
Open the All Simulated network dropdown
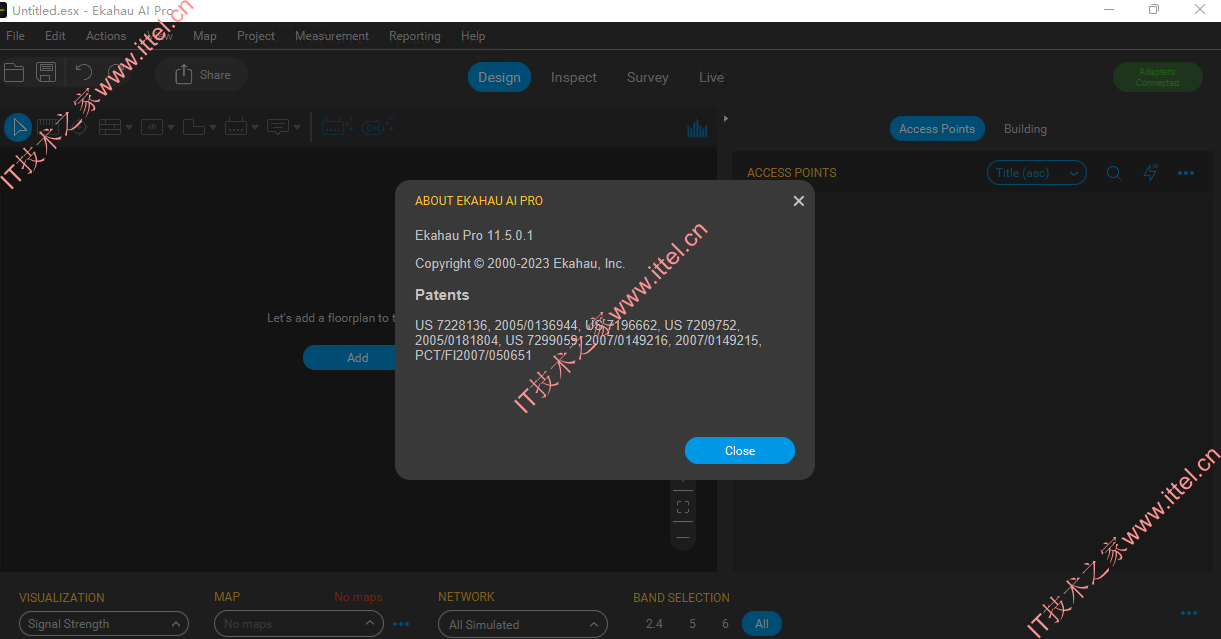pos(522,624)
